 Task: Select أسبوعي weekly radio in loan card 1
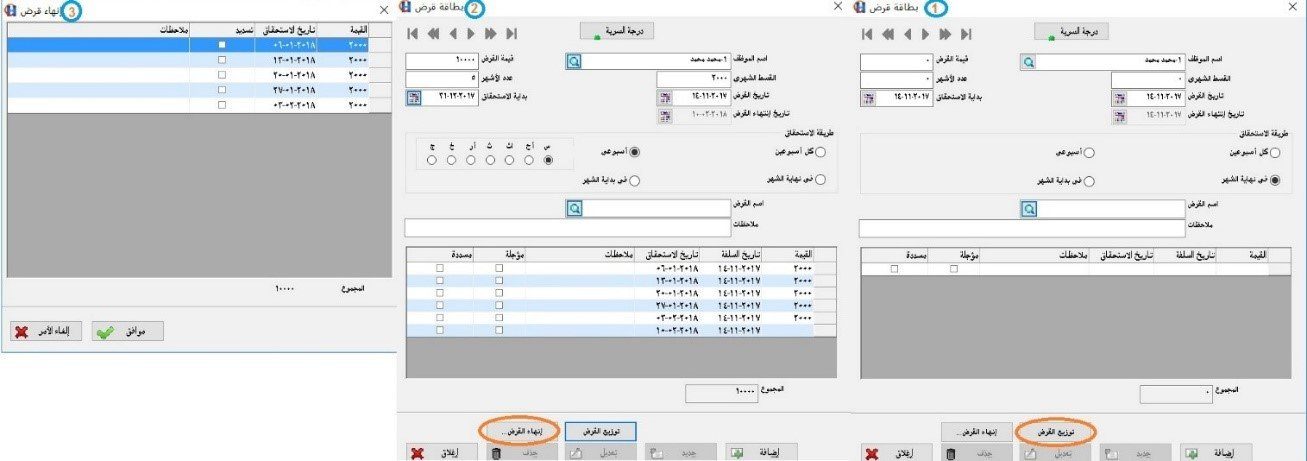(x=1089, y=153)
